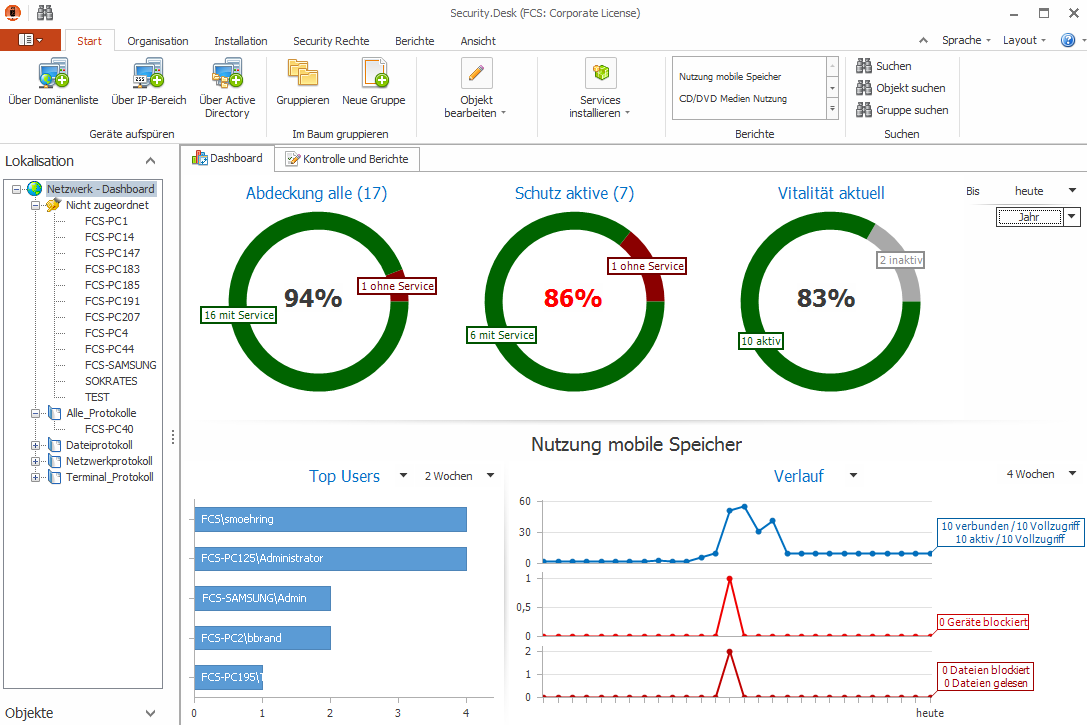1087x725 pixels.
Task: Open the orange application menu button
Action: pos(31,40)
